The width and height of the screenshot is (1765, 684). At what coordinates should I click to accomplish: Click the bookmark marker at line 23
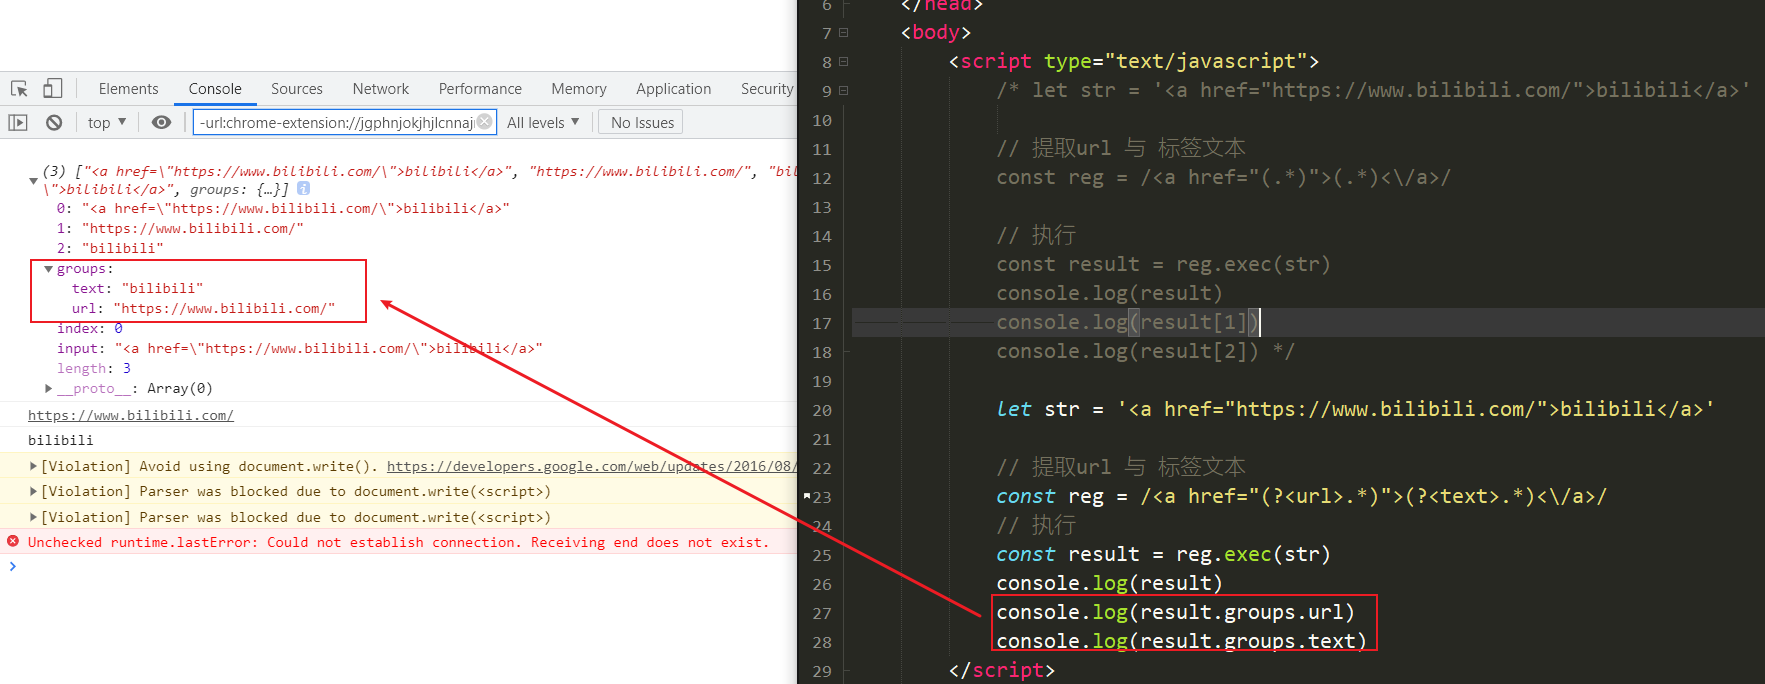(x=806, y=495)
